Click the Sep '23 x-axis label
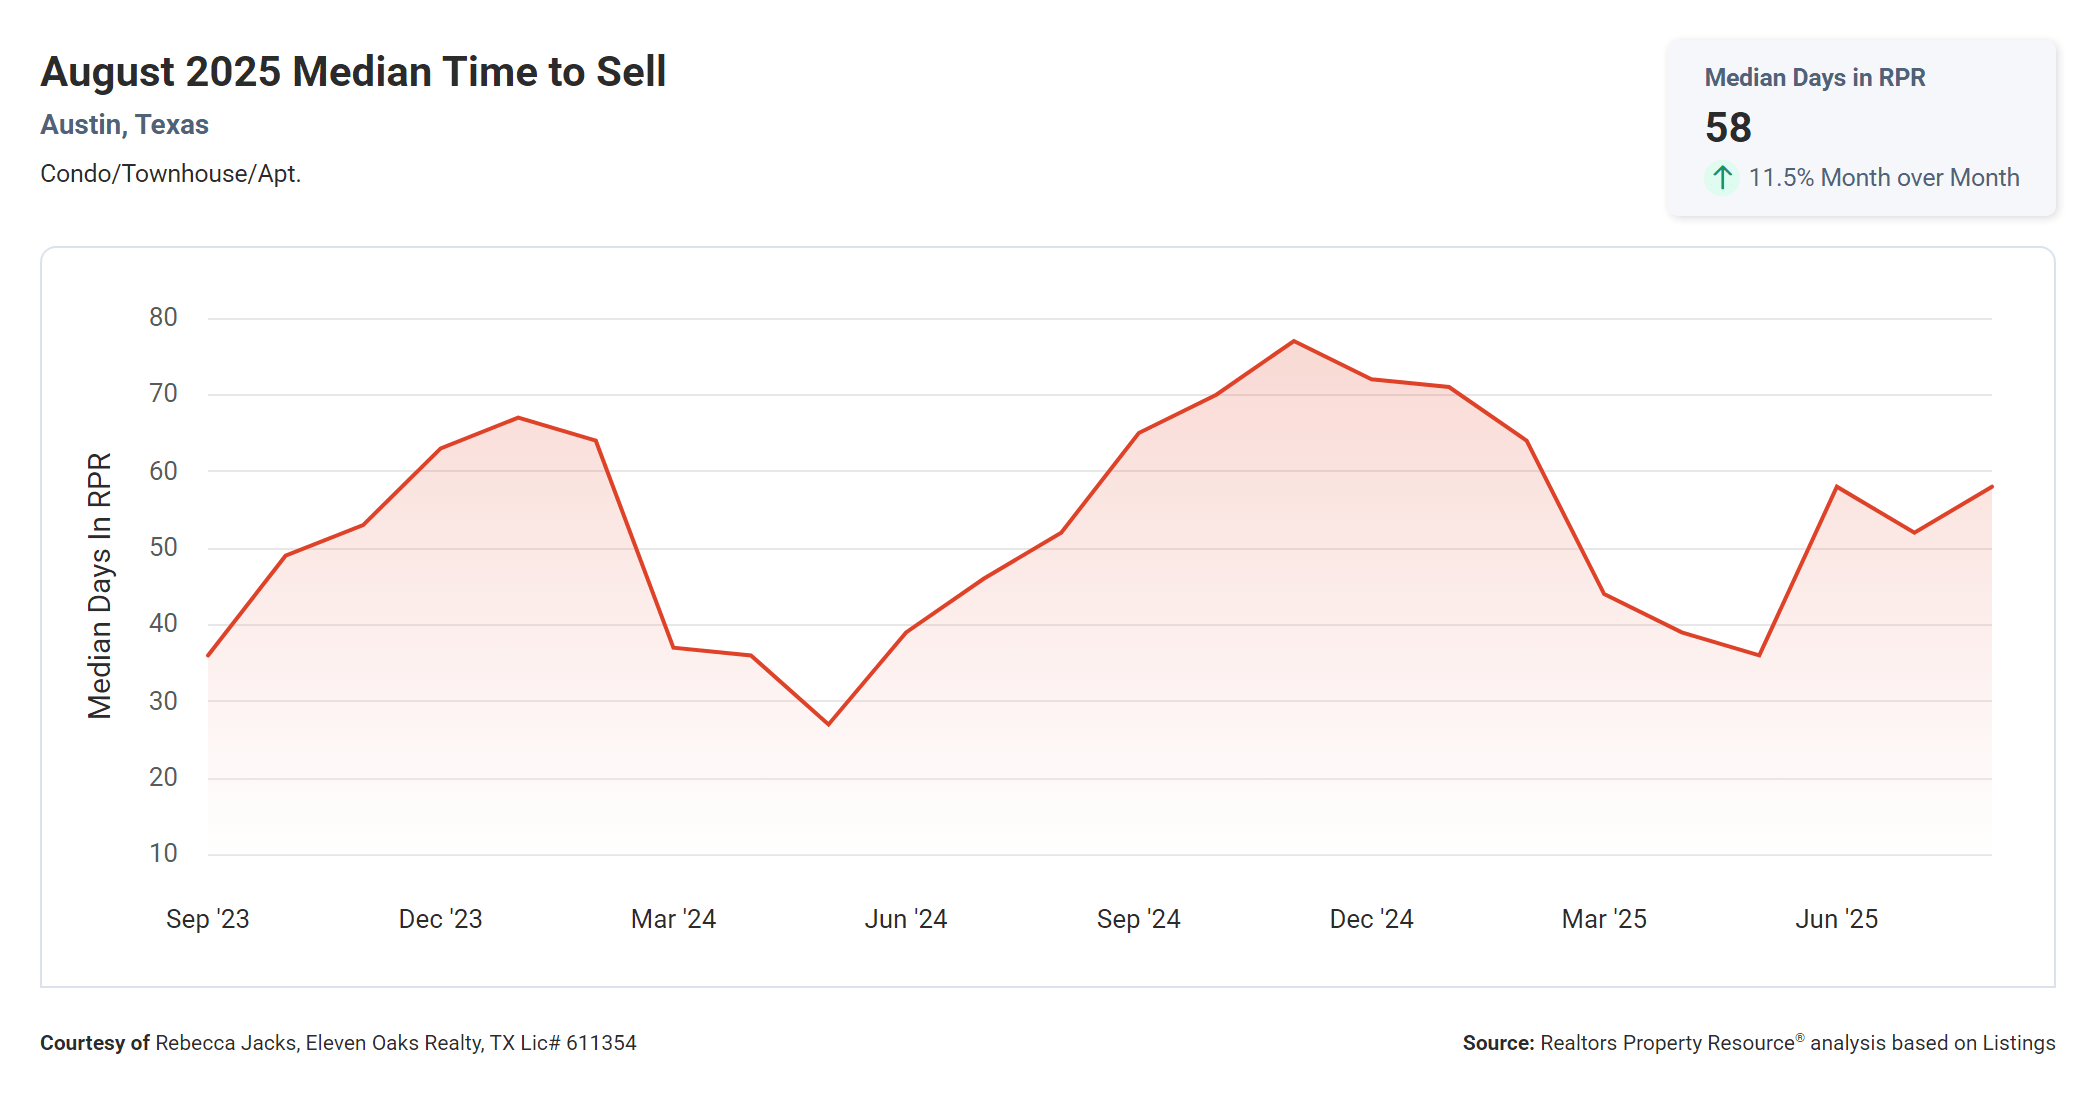Image resolution: width=2096 pixels, height=1100 pixels. [207, 919]
